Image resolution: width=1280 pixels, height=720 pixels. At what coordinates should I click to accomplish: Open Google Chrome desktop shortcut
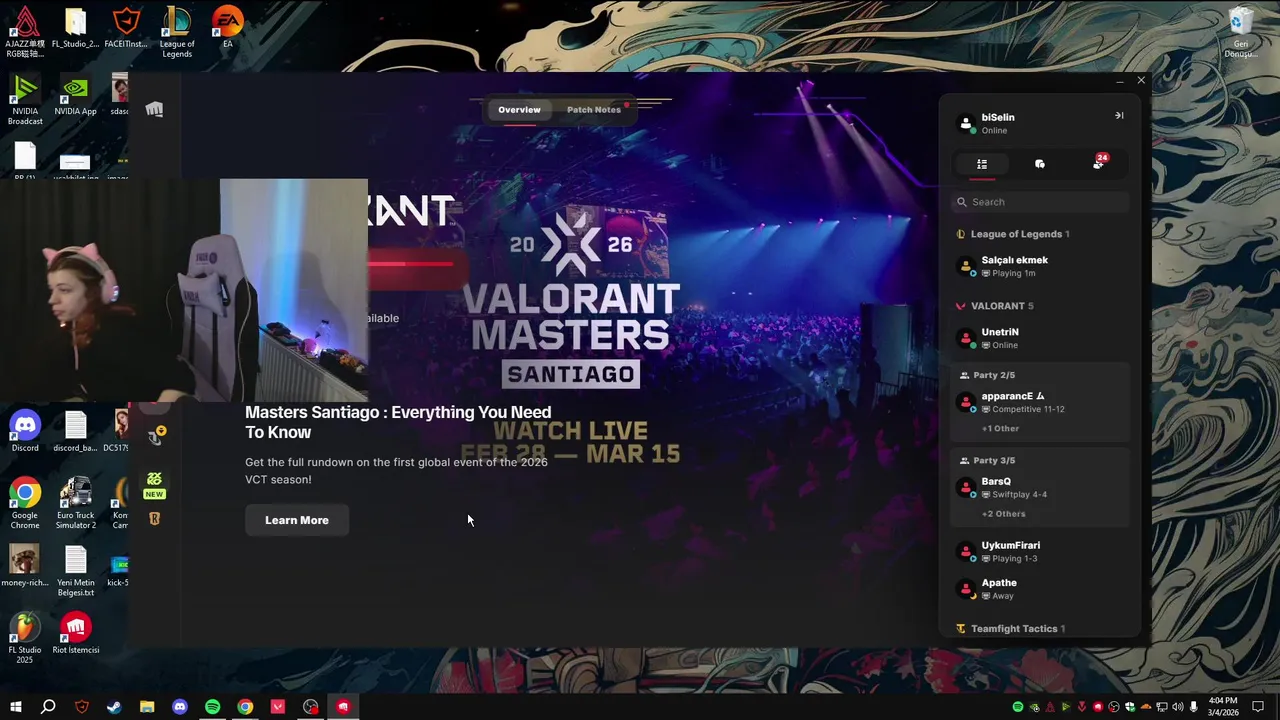point(25,503)
